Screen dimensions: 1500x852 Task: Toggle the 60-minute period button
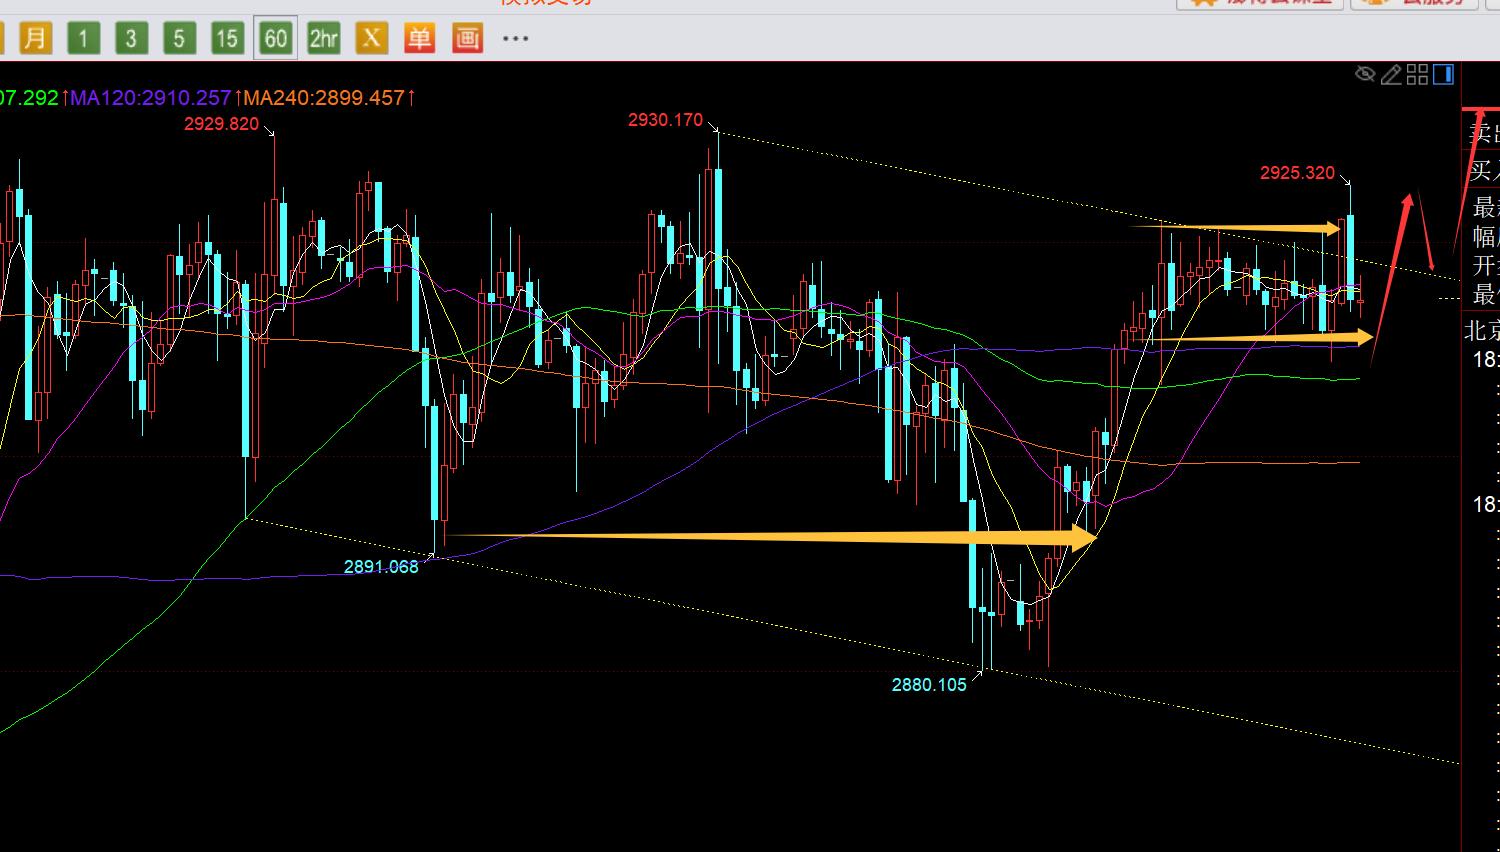275,39
